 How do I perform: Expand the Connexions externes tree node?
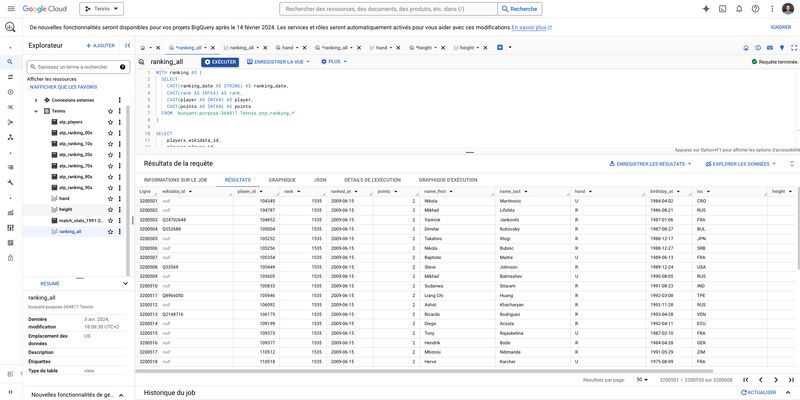pos(36,100)
